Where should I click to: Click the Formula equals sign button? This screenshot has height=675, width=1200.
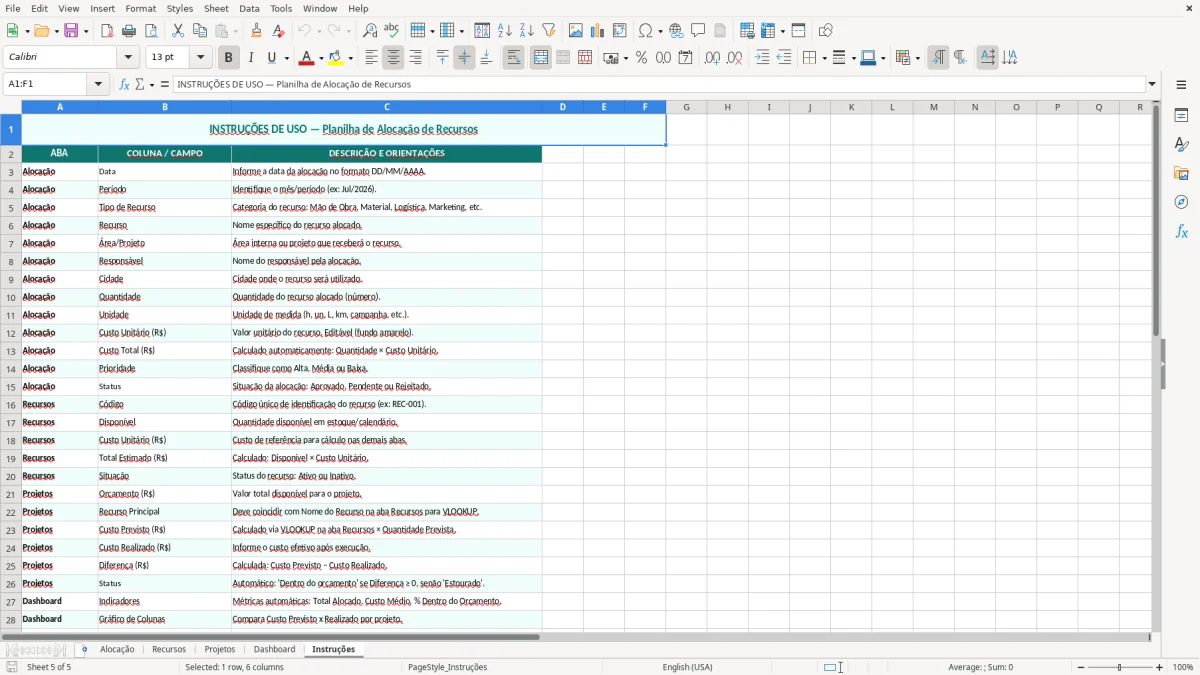(x=165, y=84)
